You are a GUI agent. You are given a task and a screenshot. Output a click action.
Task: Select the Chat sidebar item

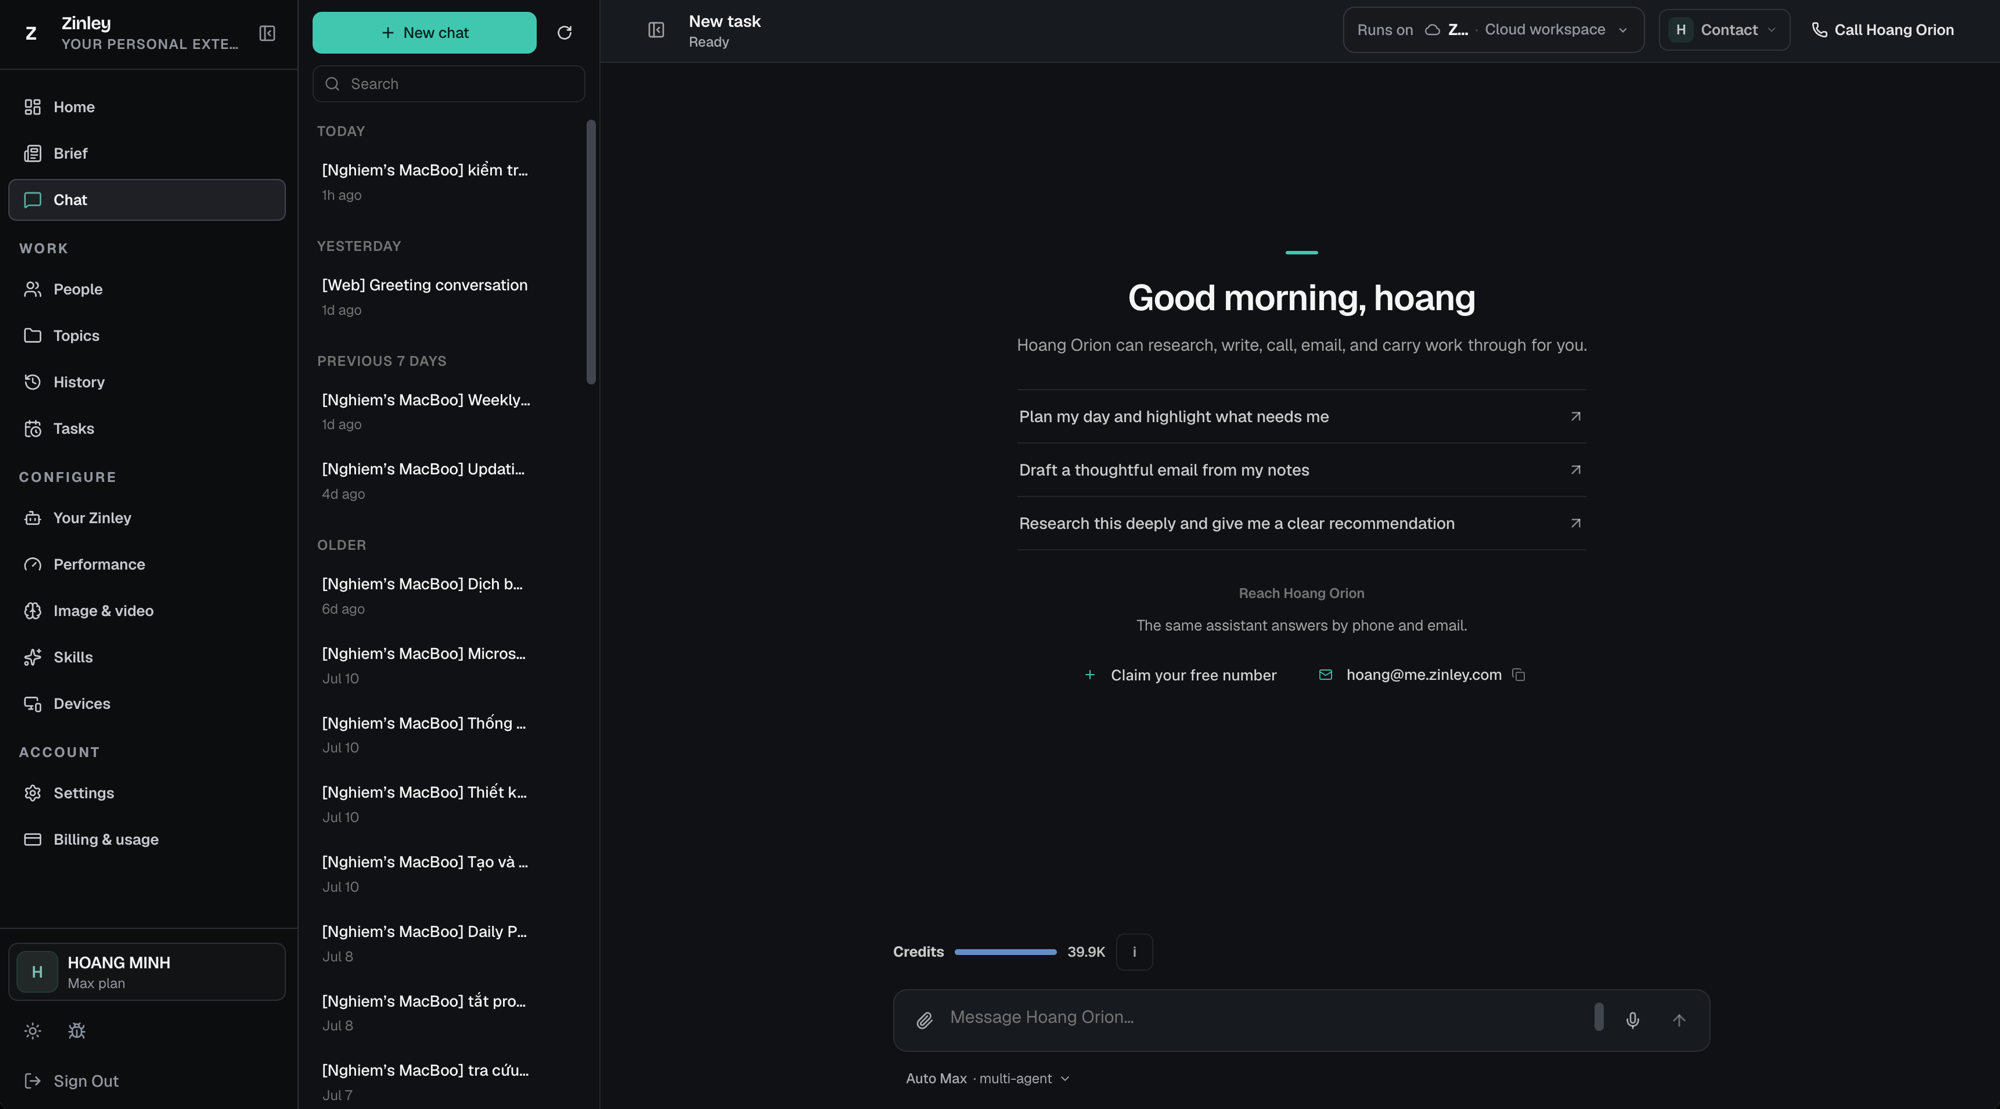tap(147, 200)
